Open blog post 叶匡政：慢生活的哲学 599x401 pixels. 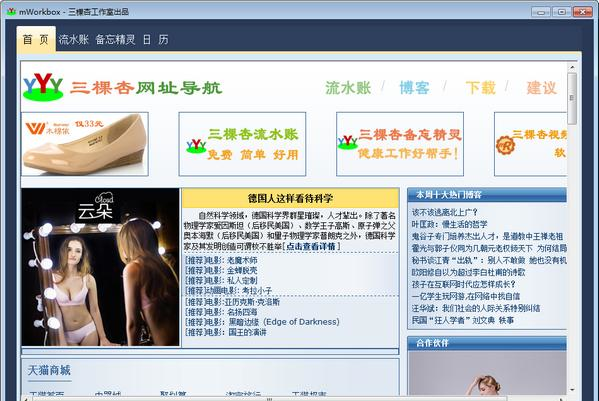pyautogui.click(x=450, y=224)
